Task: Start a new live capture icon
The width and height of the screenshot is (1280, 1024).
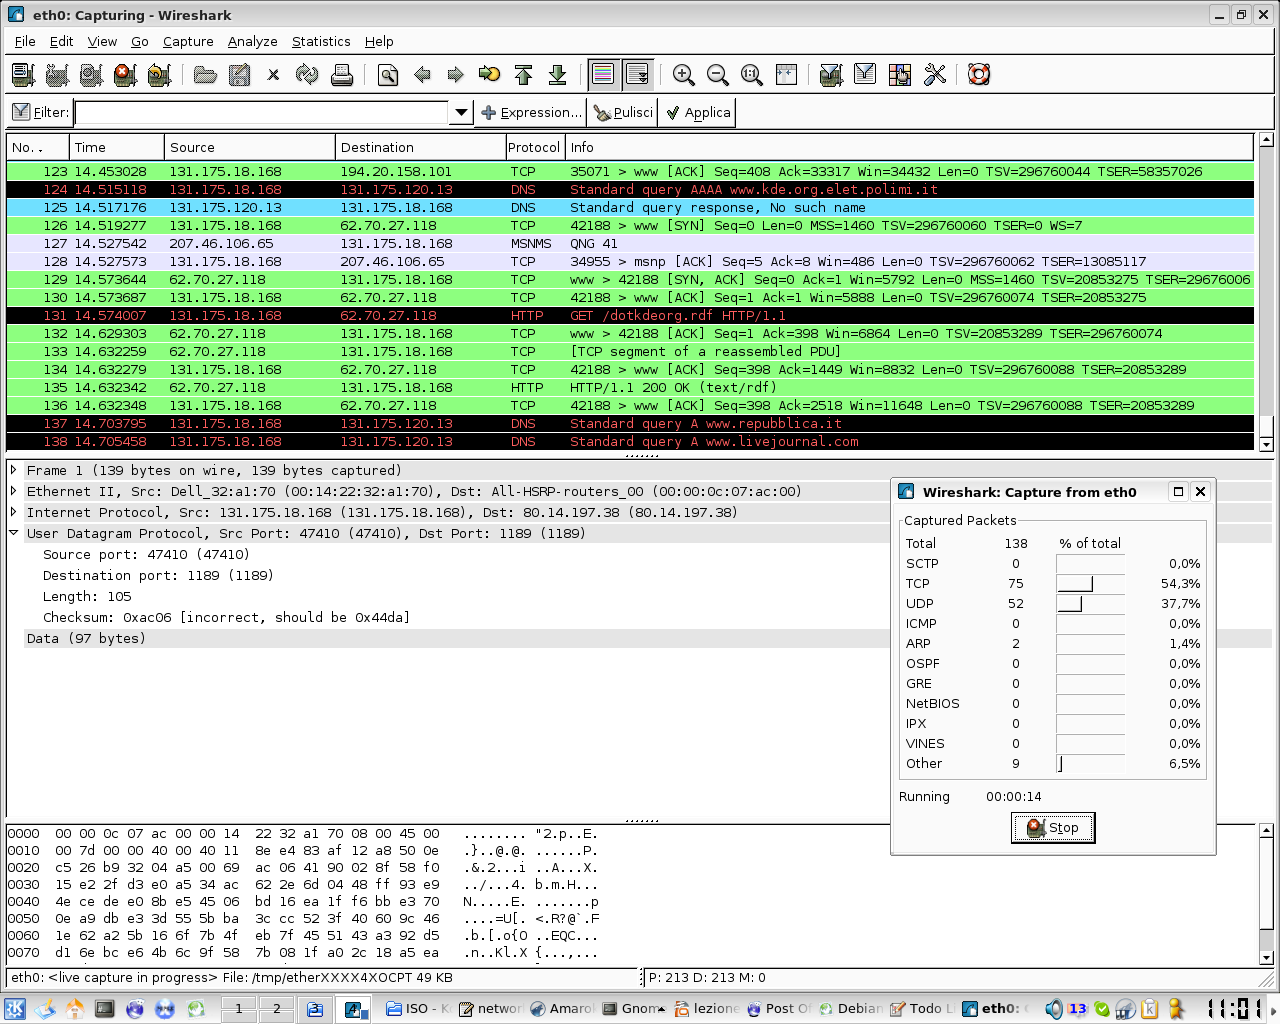Action: pyautogui.click(x=91, y=75)
